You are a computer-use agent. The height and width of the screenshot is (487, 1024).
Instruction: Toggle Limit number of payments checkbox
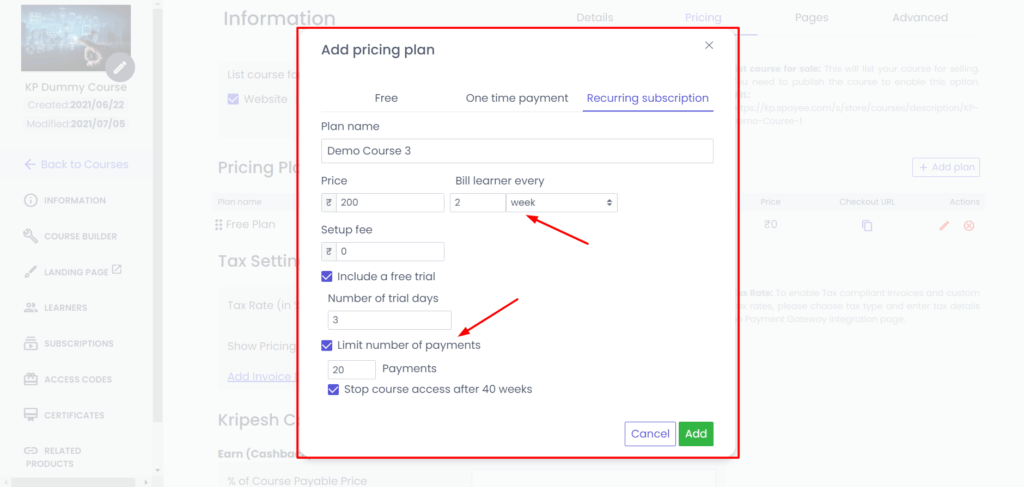327,345
